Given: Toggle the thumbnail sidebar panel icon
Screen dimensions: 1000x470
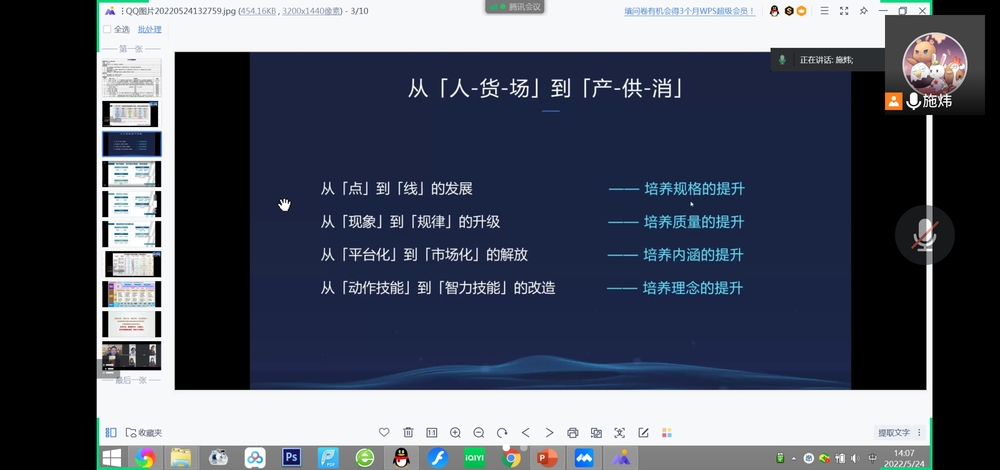Looking at the screenshot, I should [111, 432].
